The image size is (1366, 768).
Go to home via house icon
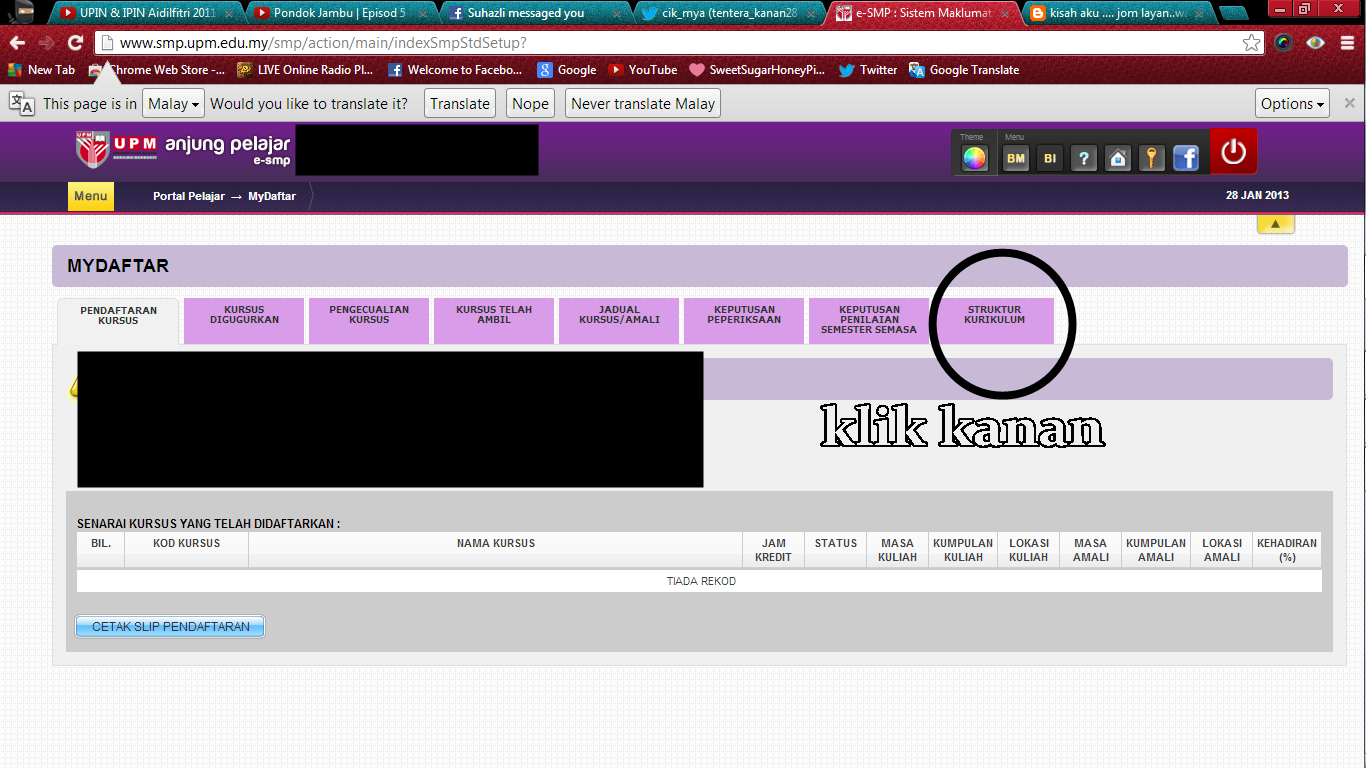click(x=1118, y=158)
